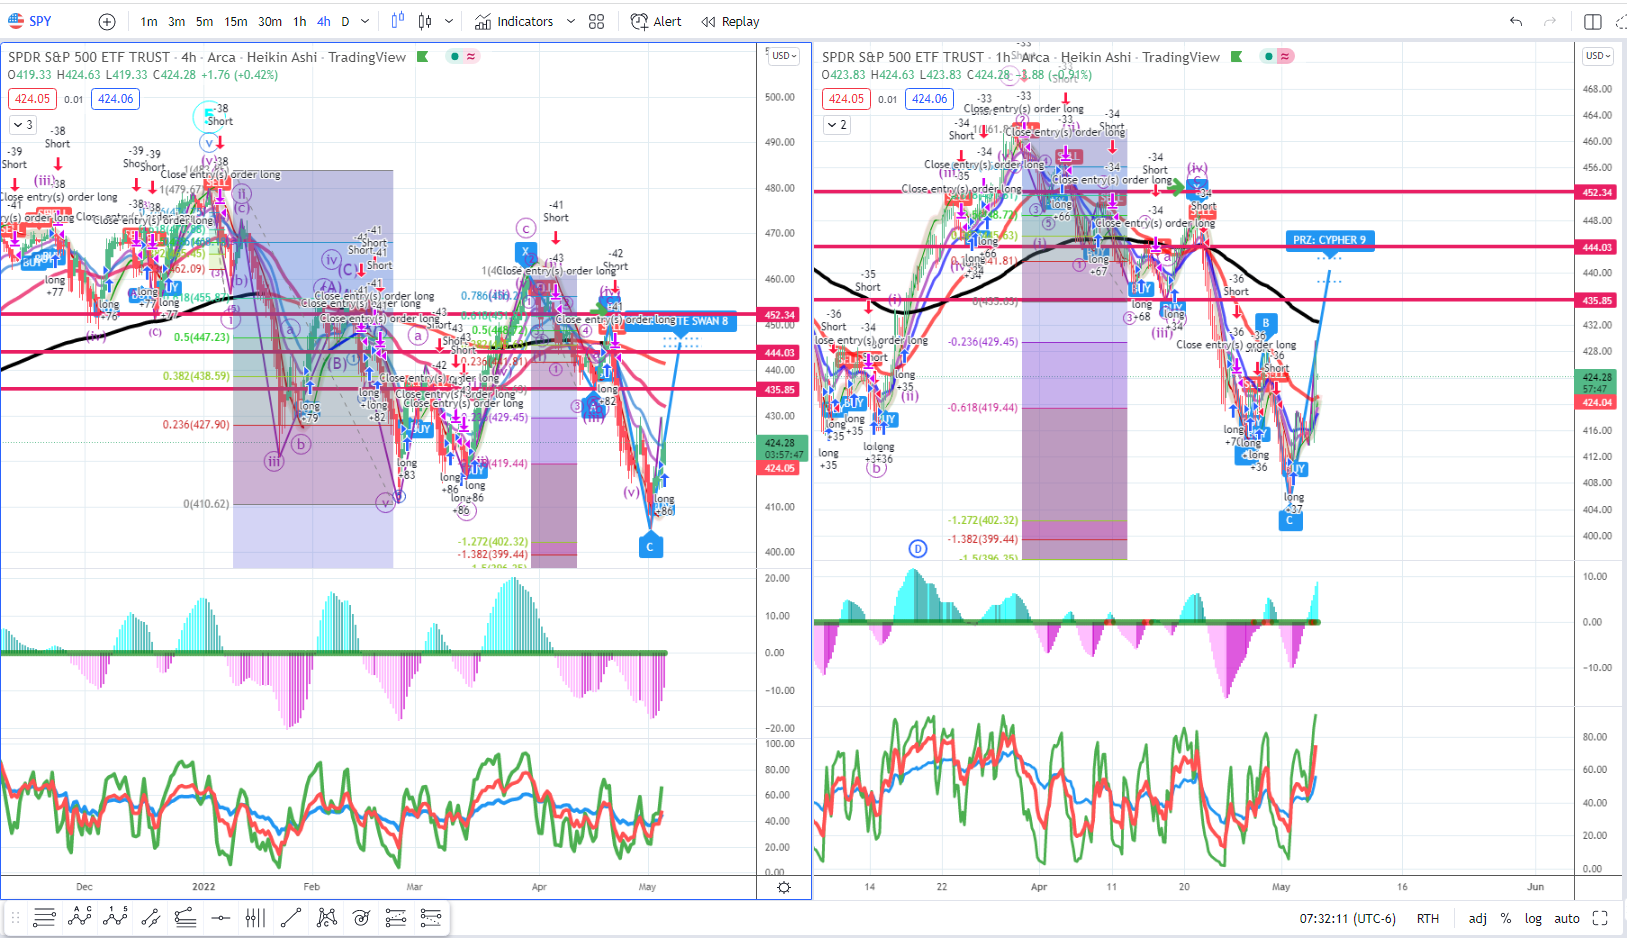Screen dimensions: 1627x938
Task: Open the USD currency dropdown on 1h chart
Action: coord(1598,56)
